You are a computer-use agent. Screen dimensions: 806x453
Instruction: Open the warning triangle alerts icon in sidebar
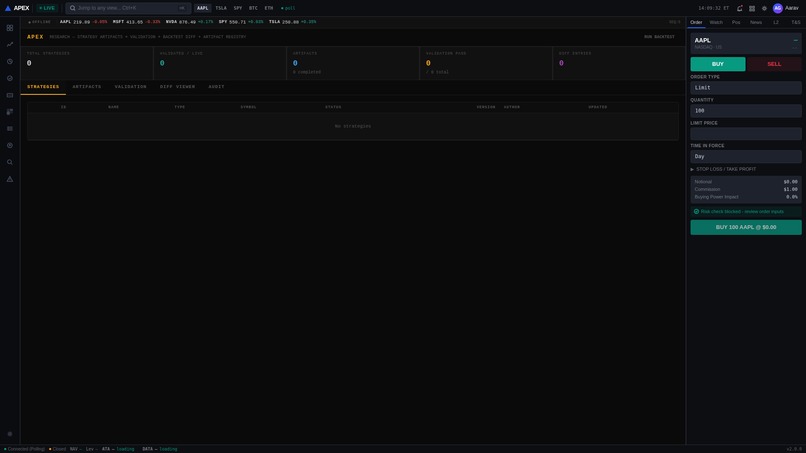(x=10, y=179)
